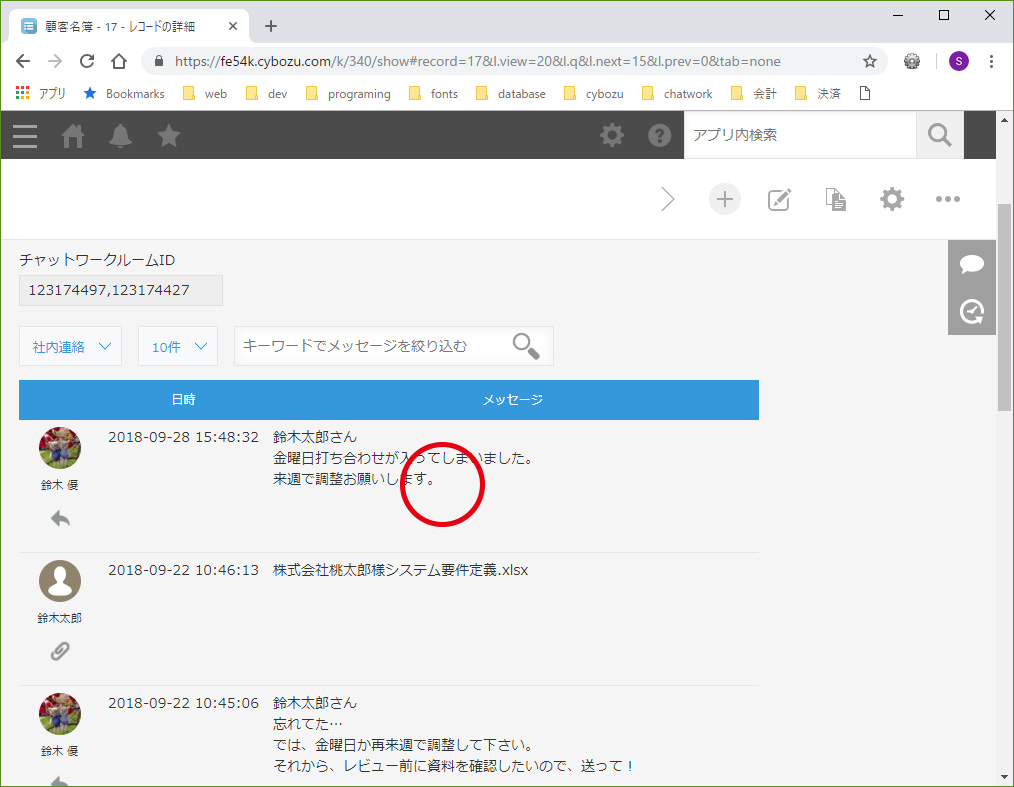Edit this record pencil icon
This screenshot has height=787, width=1014.
click(779, 199)
